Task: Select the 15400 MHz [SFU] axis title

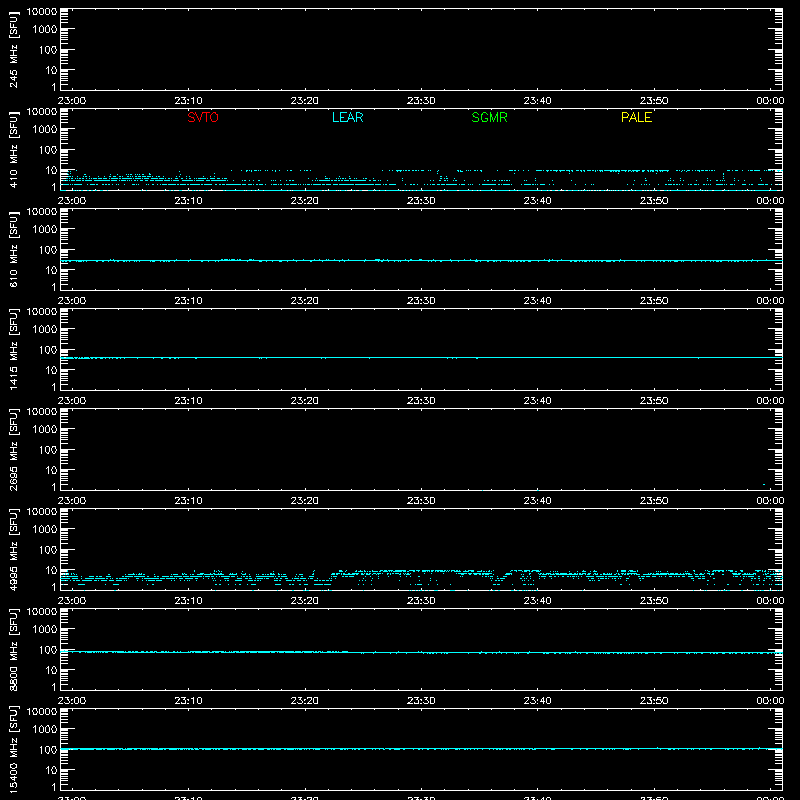Action: point(14,750)
